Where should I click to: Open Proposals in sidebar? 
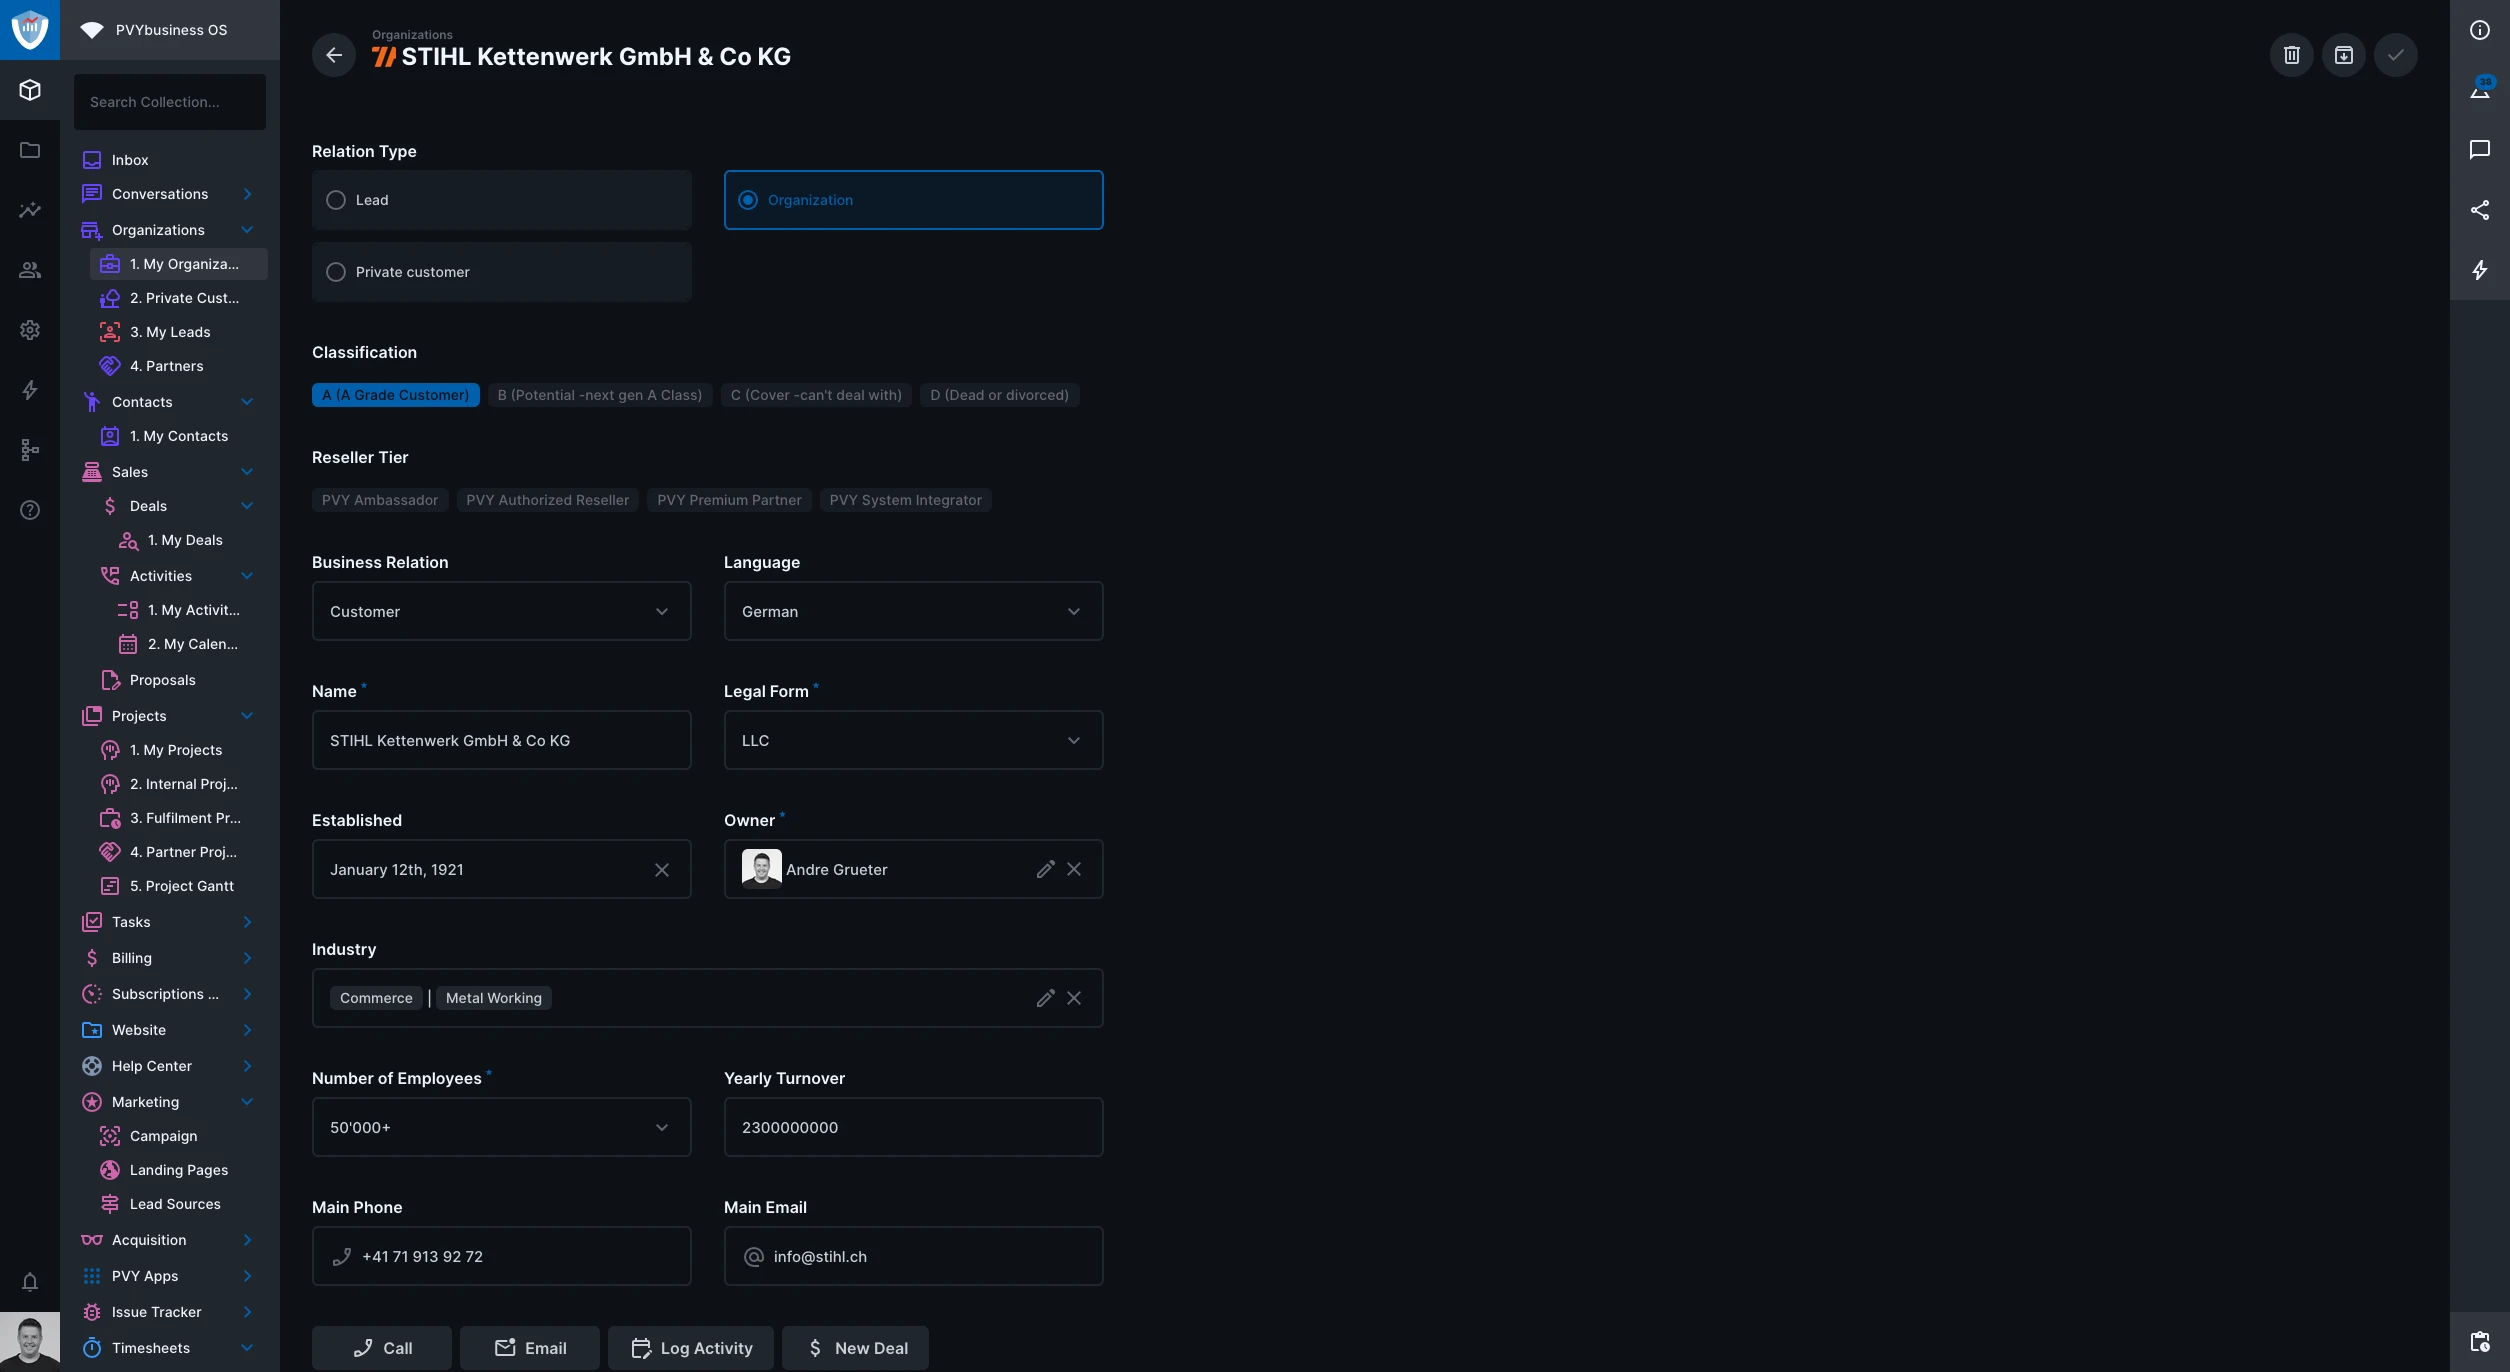pyautogui.click(x=162, y=680)
